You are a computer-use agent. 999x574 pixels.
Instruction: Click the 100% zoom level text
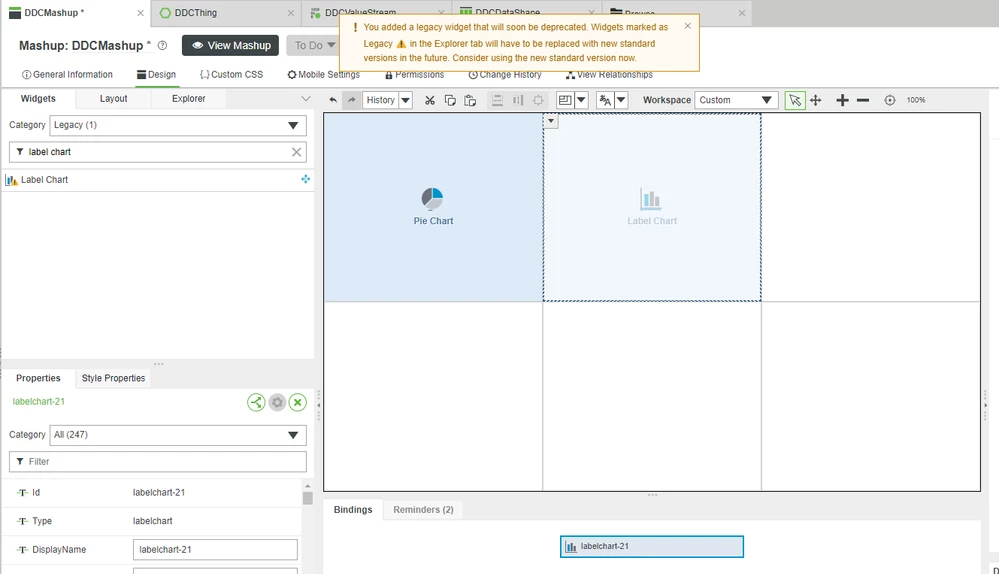coord(916,100)
